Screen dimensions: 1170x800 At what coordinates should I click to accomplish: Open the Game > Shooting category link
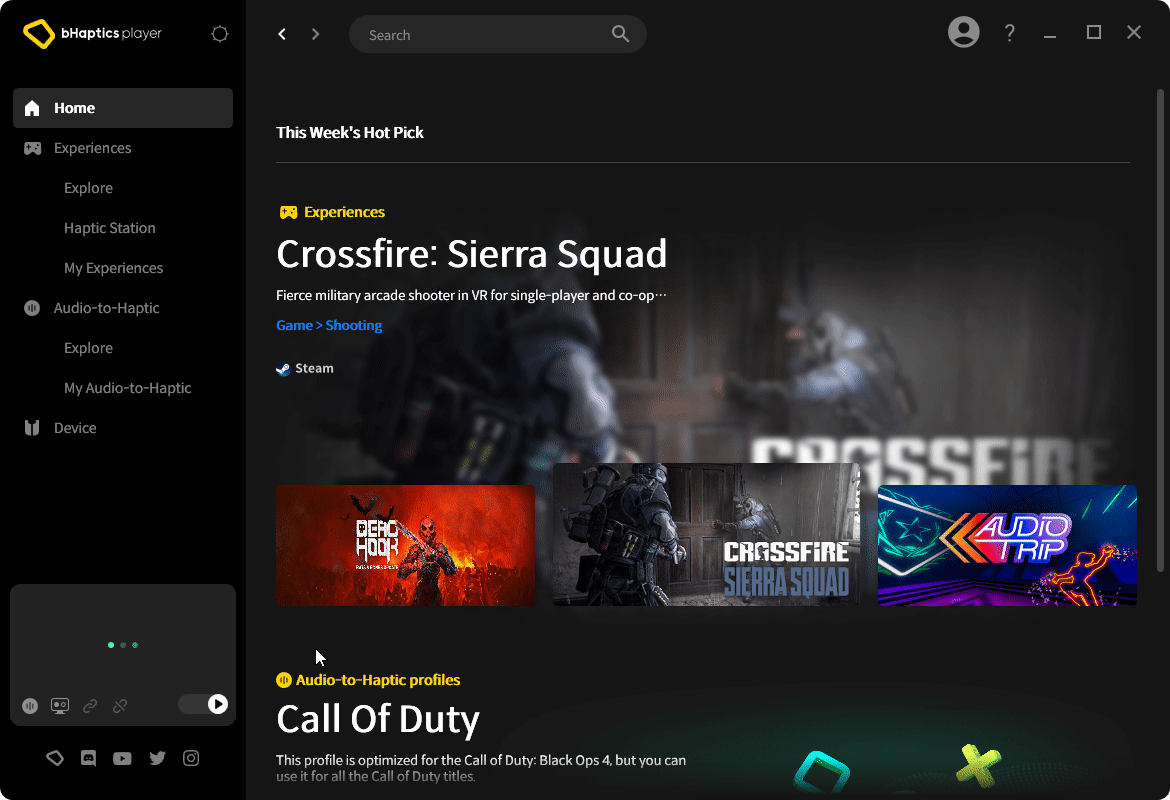329,325
